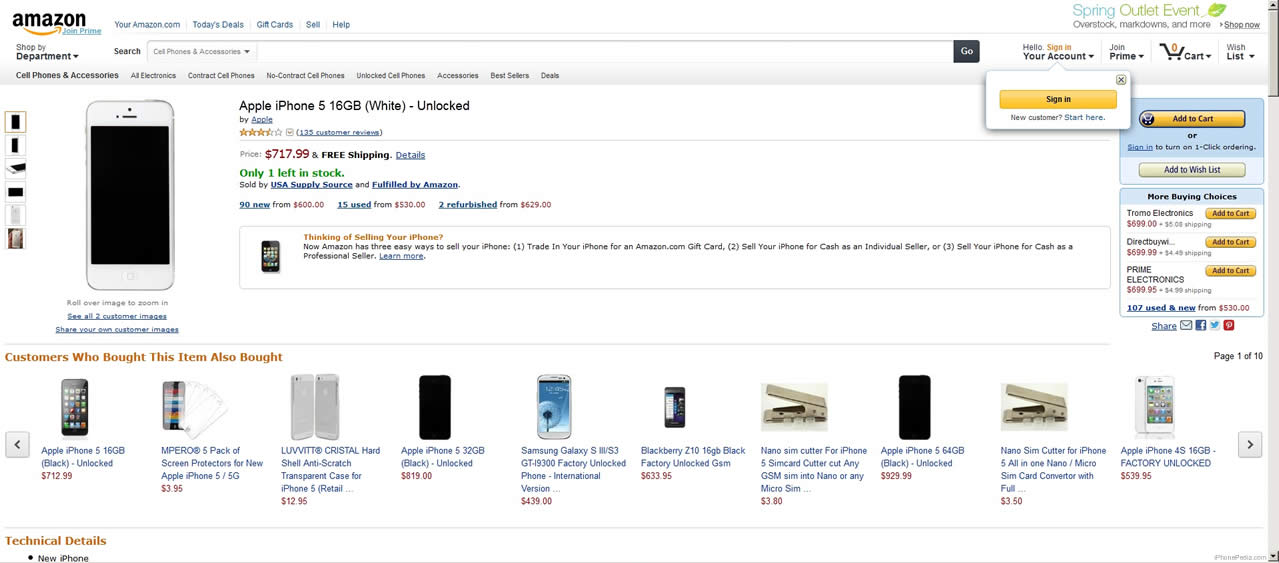Share this product via email icon
The height and width of the screenshot is (563, 1279).
click(1186, 325)
